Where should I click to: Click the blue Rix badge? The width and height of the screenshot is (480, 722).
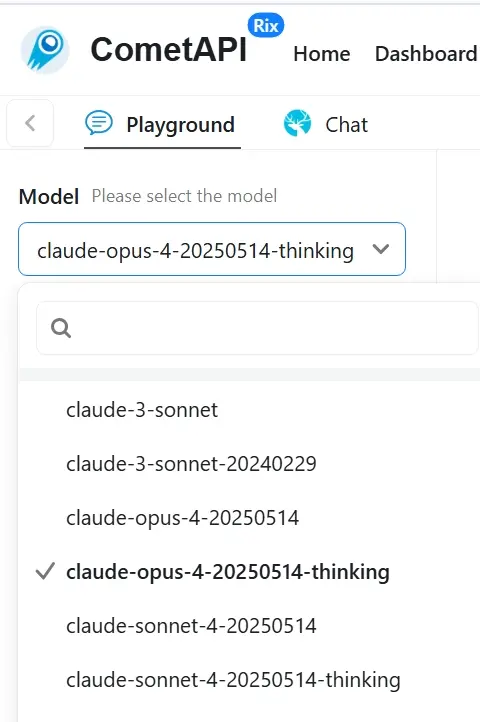(266, 25)
